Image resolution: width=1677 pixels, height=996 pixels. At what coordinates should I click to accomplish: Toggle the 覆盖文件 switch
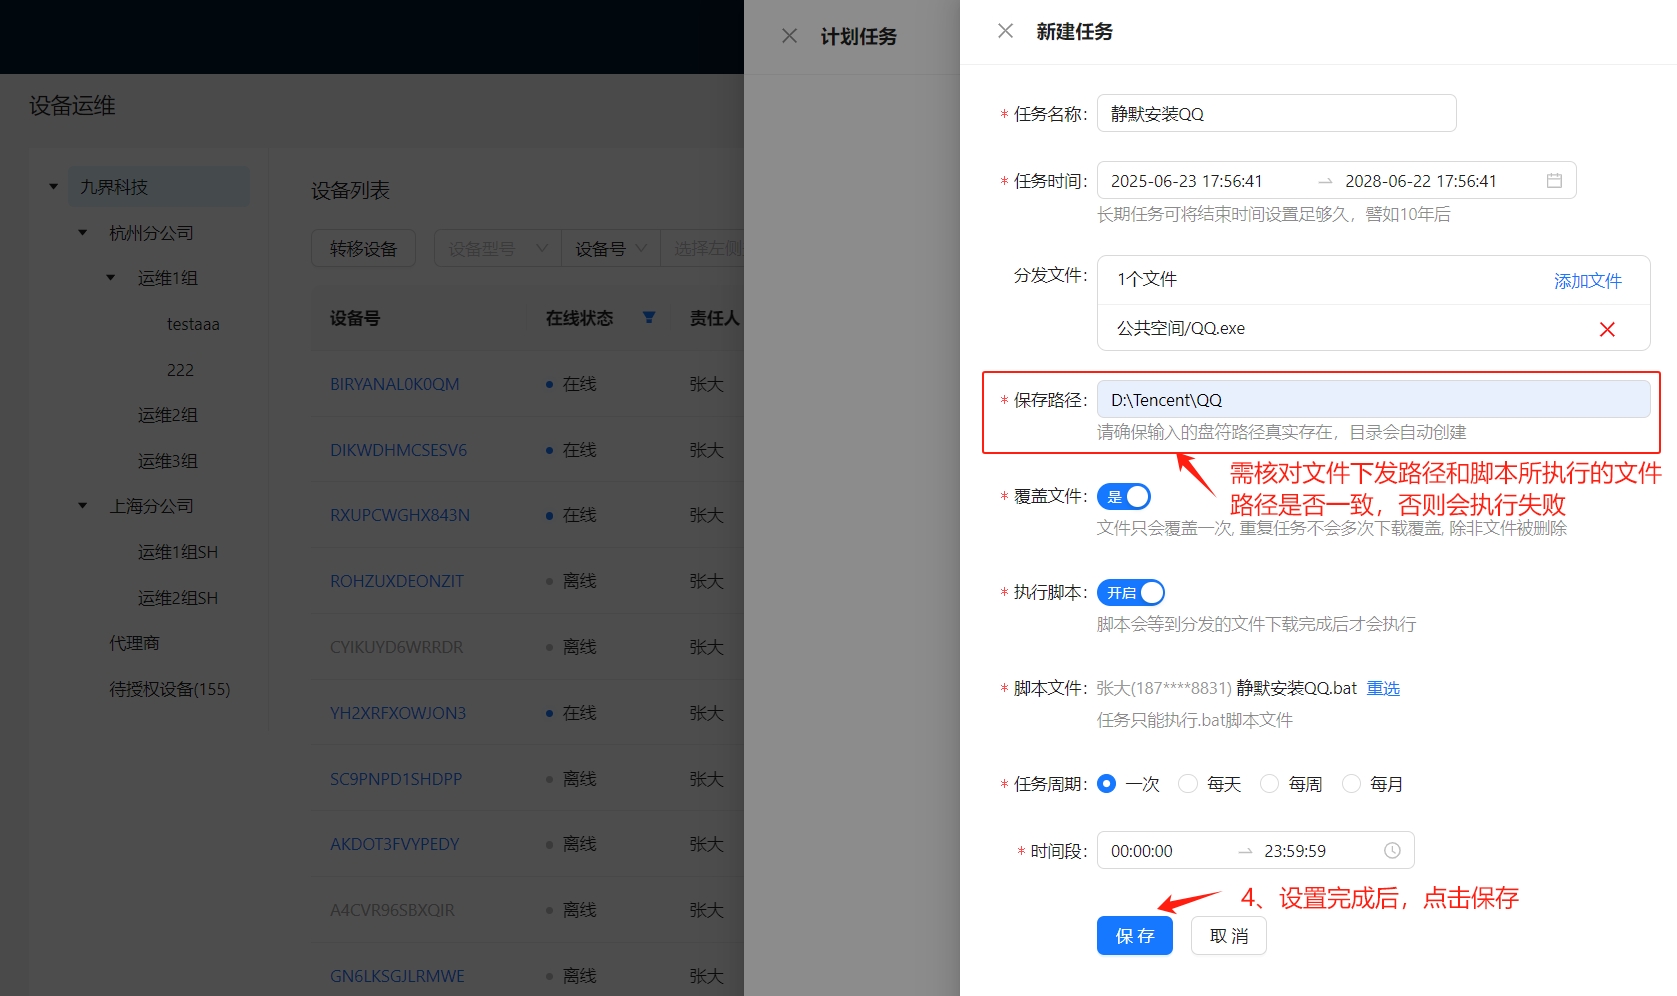[1124, 497]
